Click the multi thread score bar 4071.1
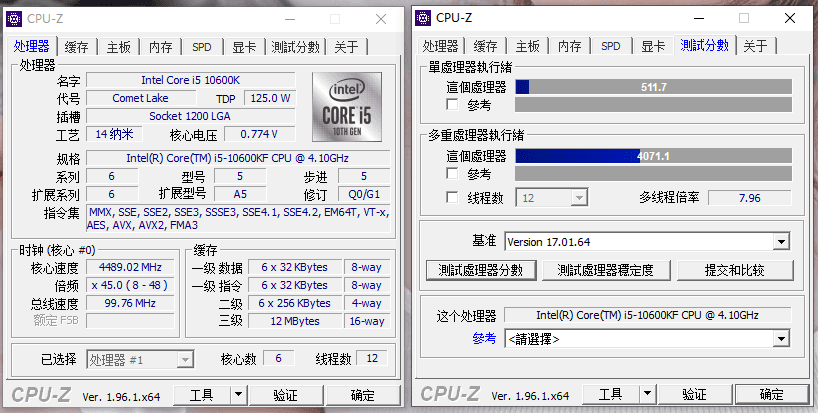 [653, 156]
